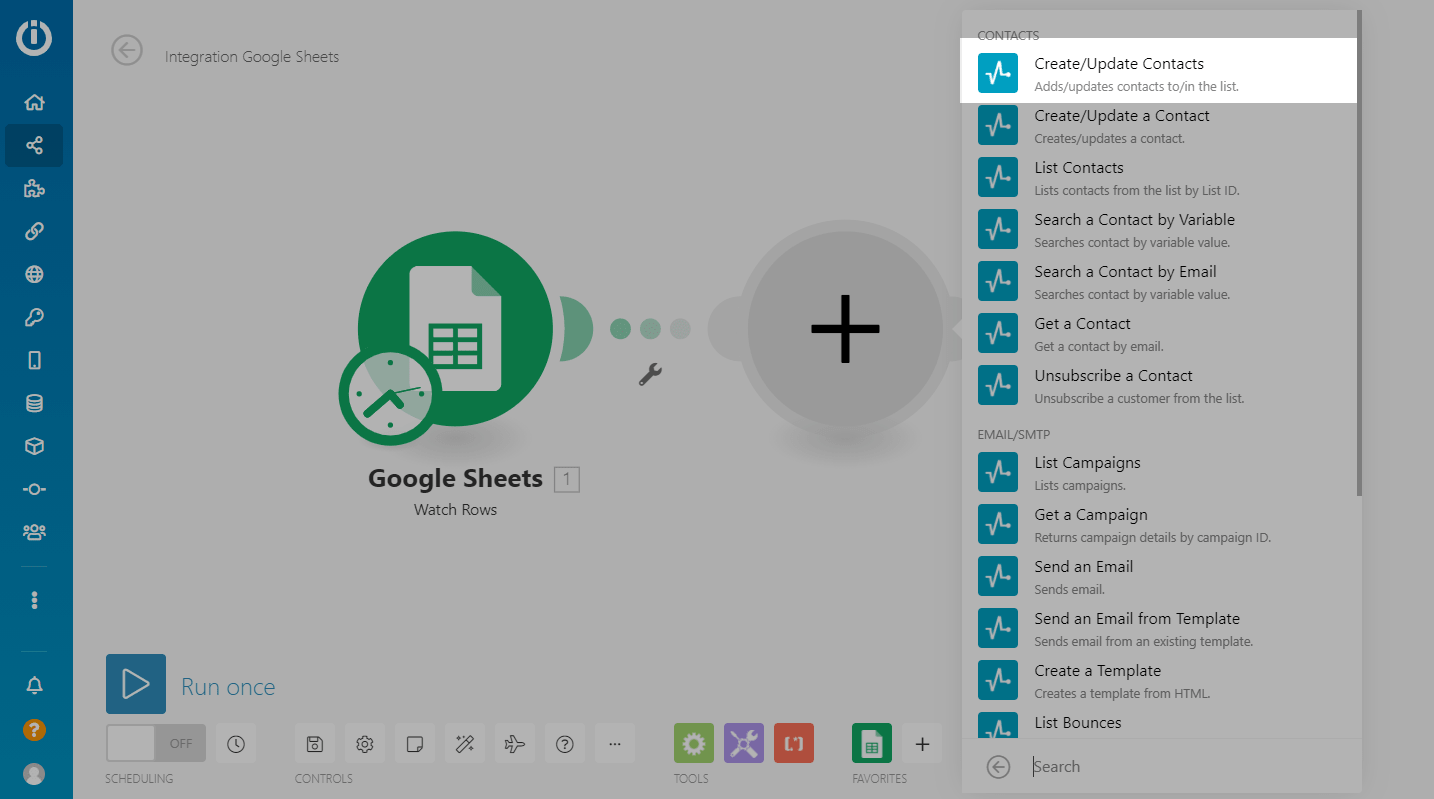Add a favorite with the plus button
1434x799 pixels.
click(x=922, y=744)
